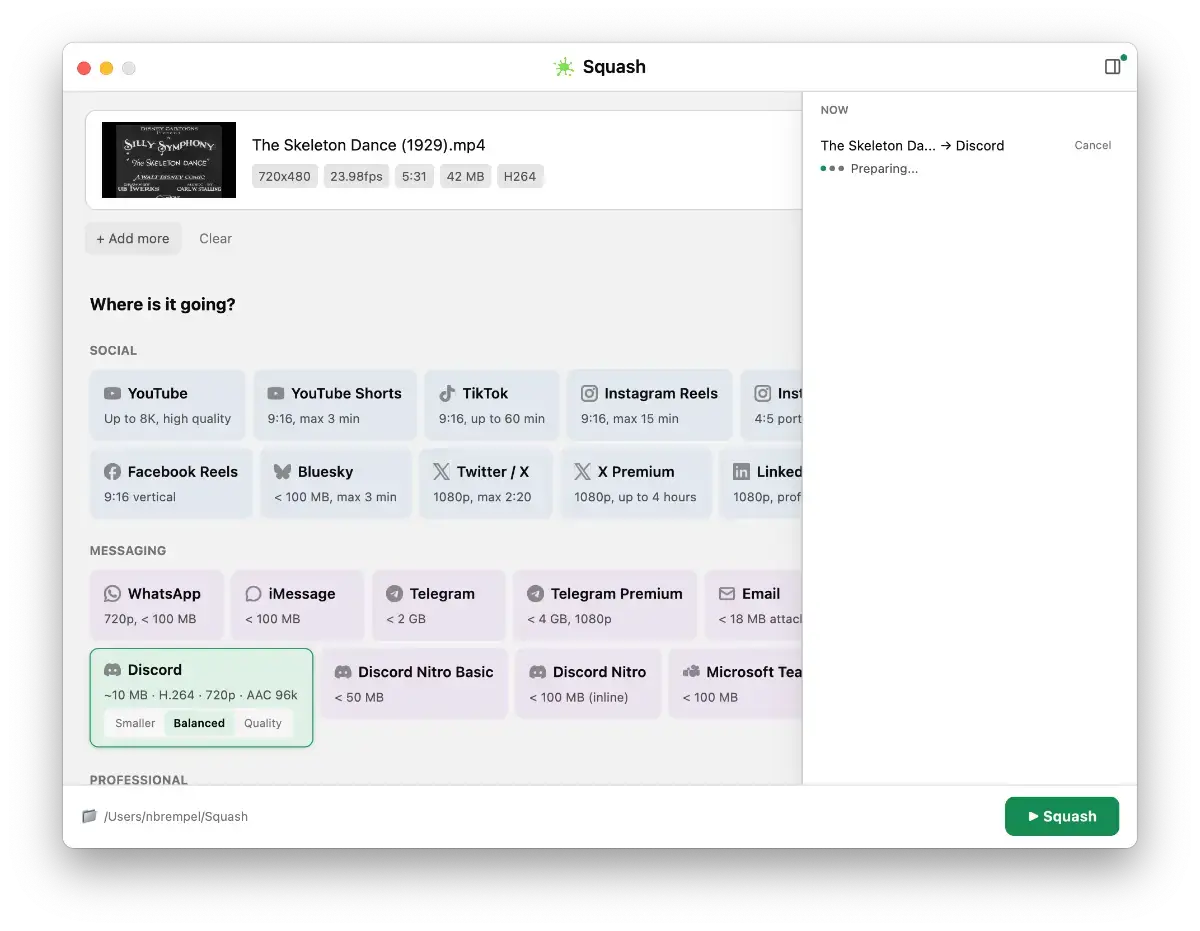Choose the Instagram Reels preset icon
The image size is (1200, 931).
pos(590,394)
